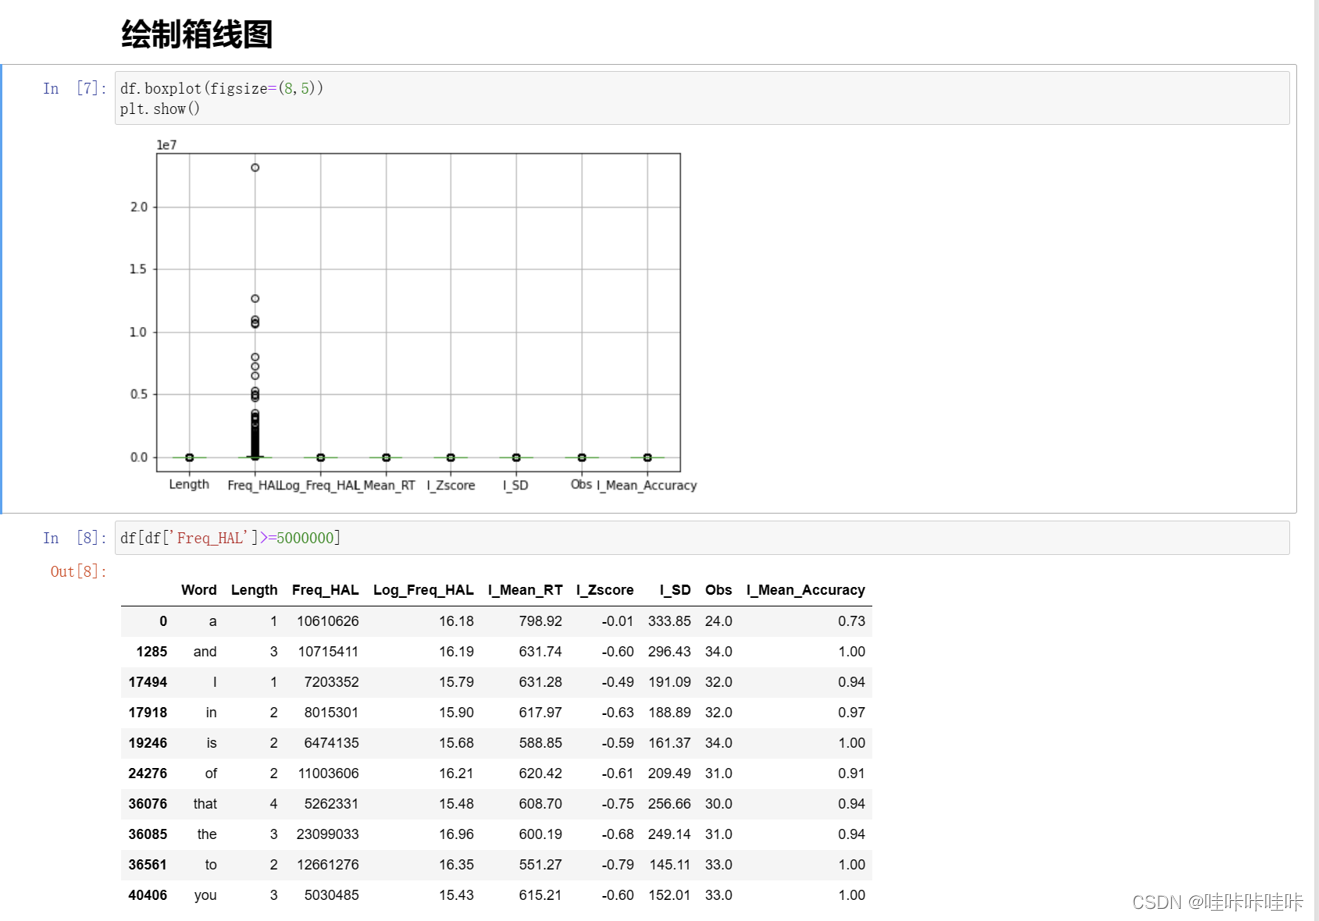Click the Length column header

[254, 590]
